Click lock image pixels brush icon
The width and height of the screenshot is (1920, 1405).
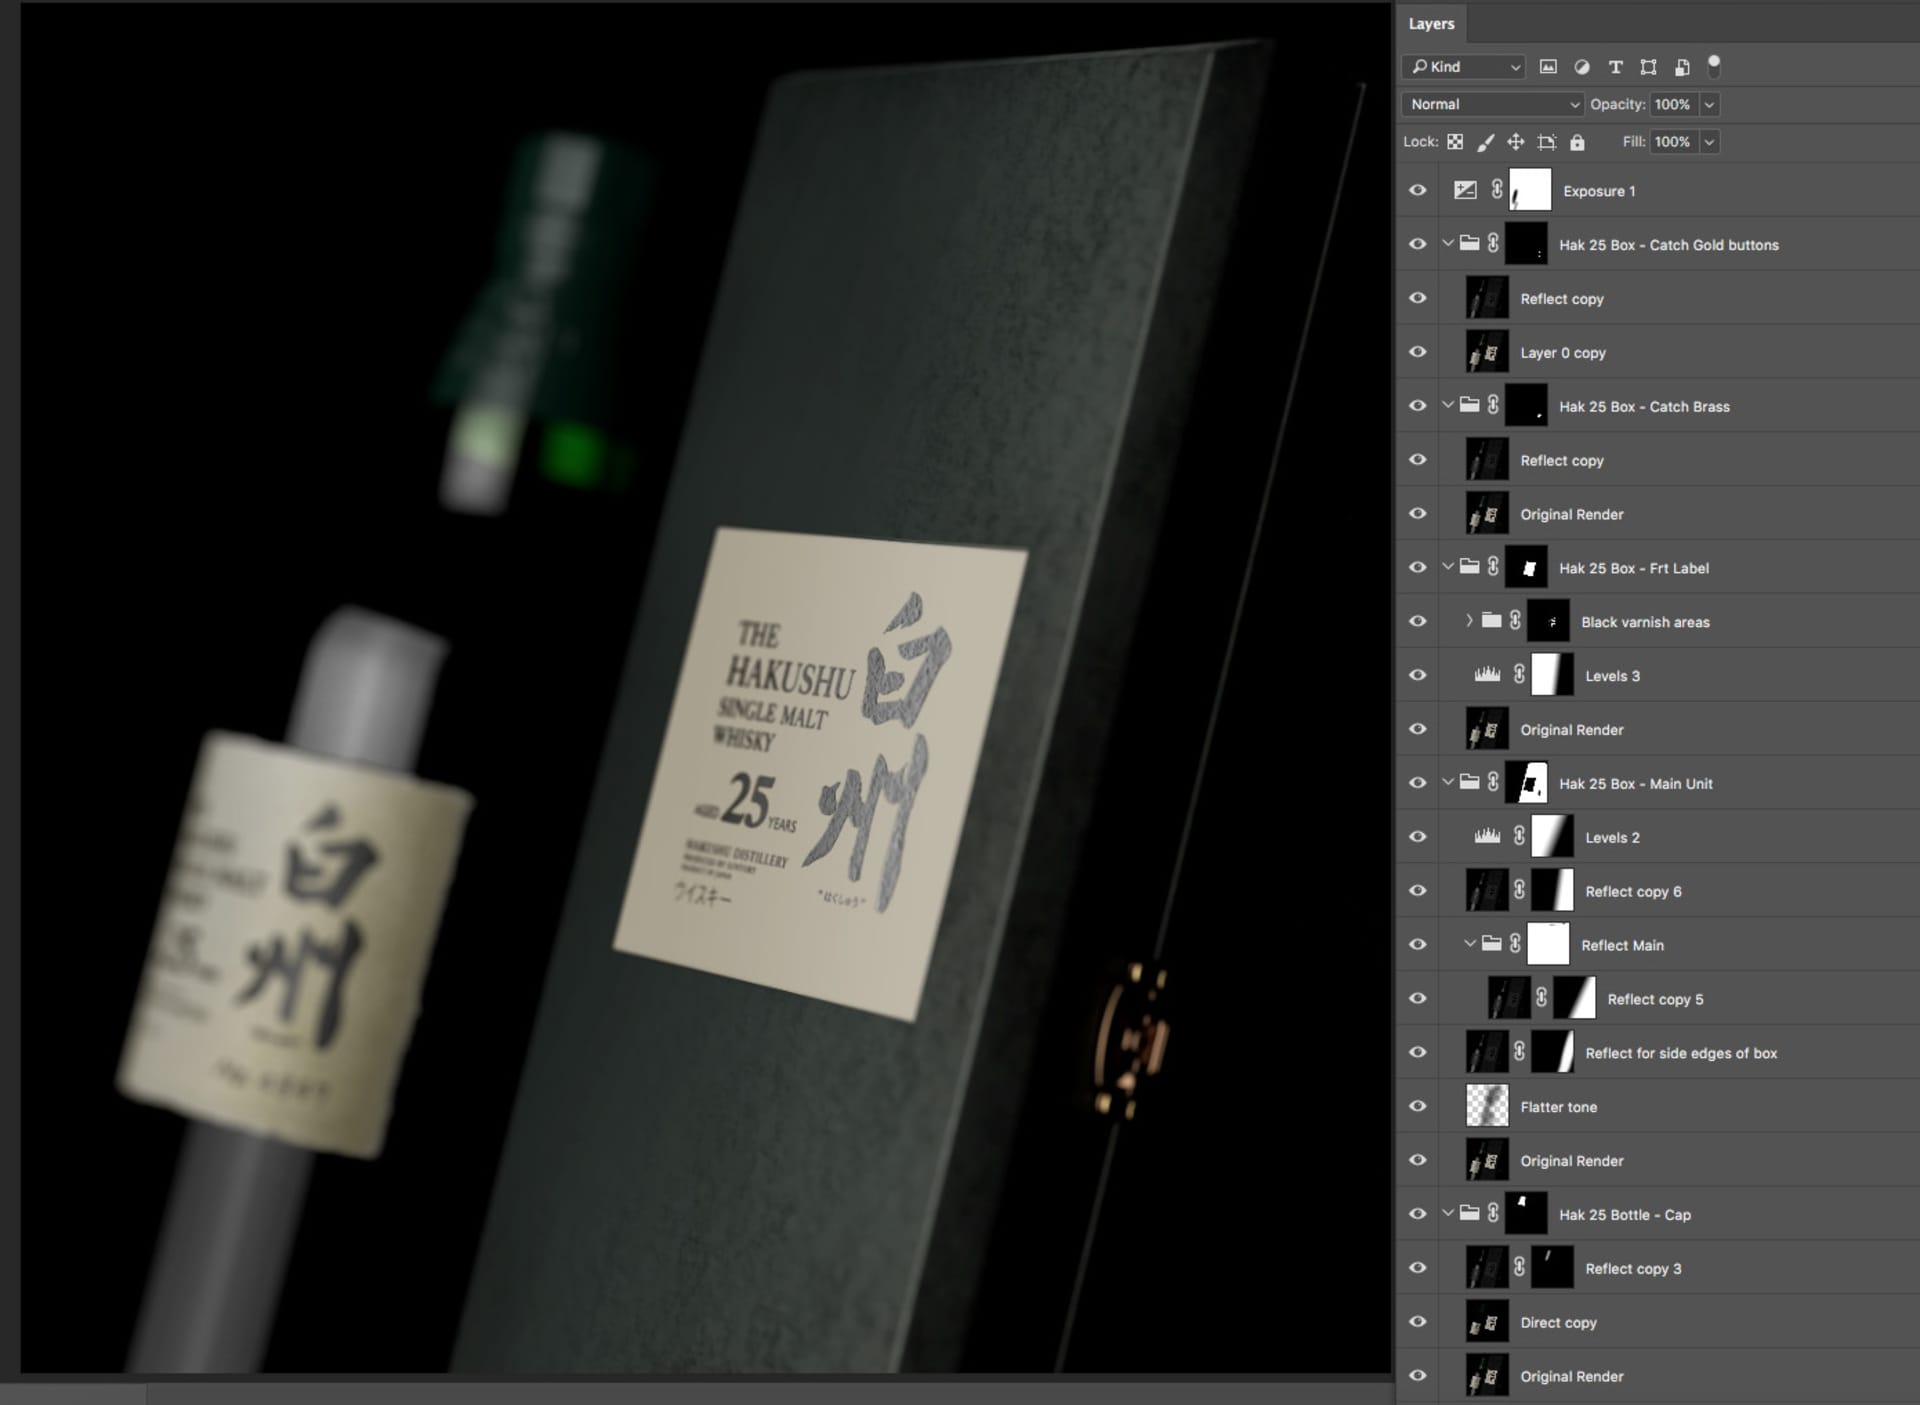(x=1486, y=142)
